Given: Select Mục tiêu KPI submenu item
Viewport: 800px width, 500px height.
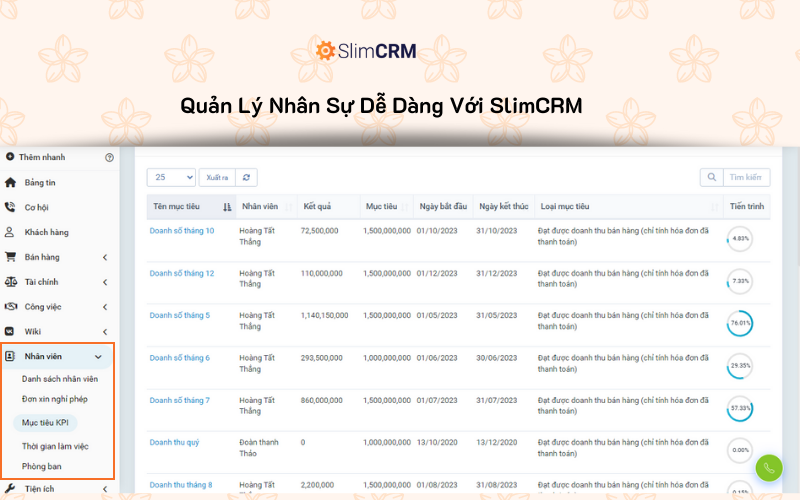Looking at the screenshot, I should point(45,422).
